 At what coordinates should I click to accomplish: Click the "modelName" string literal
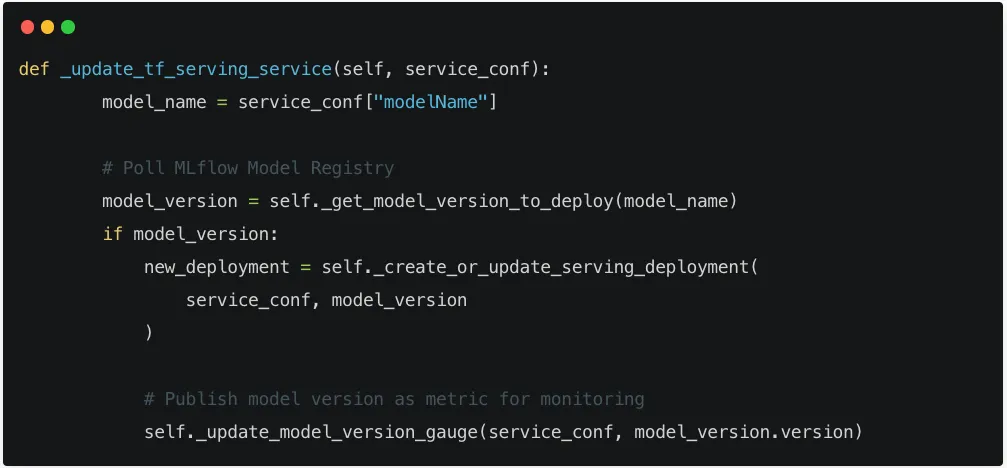430,102
